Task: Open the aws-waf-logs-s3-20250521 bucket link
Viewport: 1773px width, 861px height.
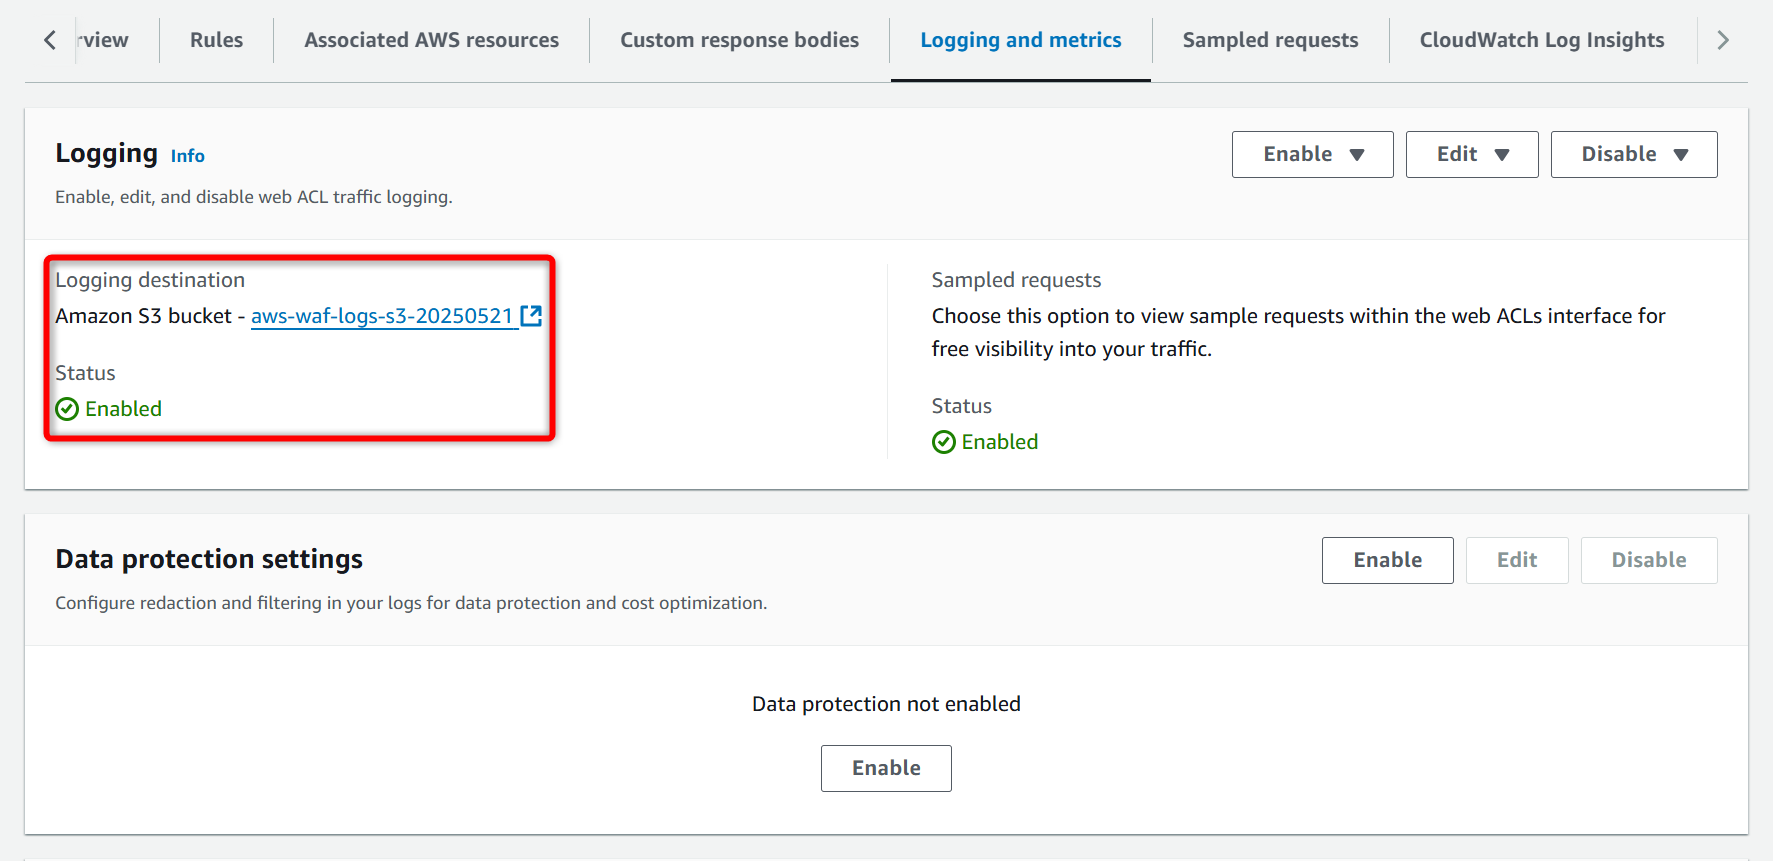Action: (381, 316)
